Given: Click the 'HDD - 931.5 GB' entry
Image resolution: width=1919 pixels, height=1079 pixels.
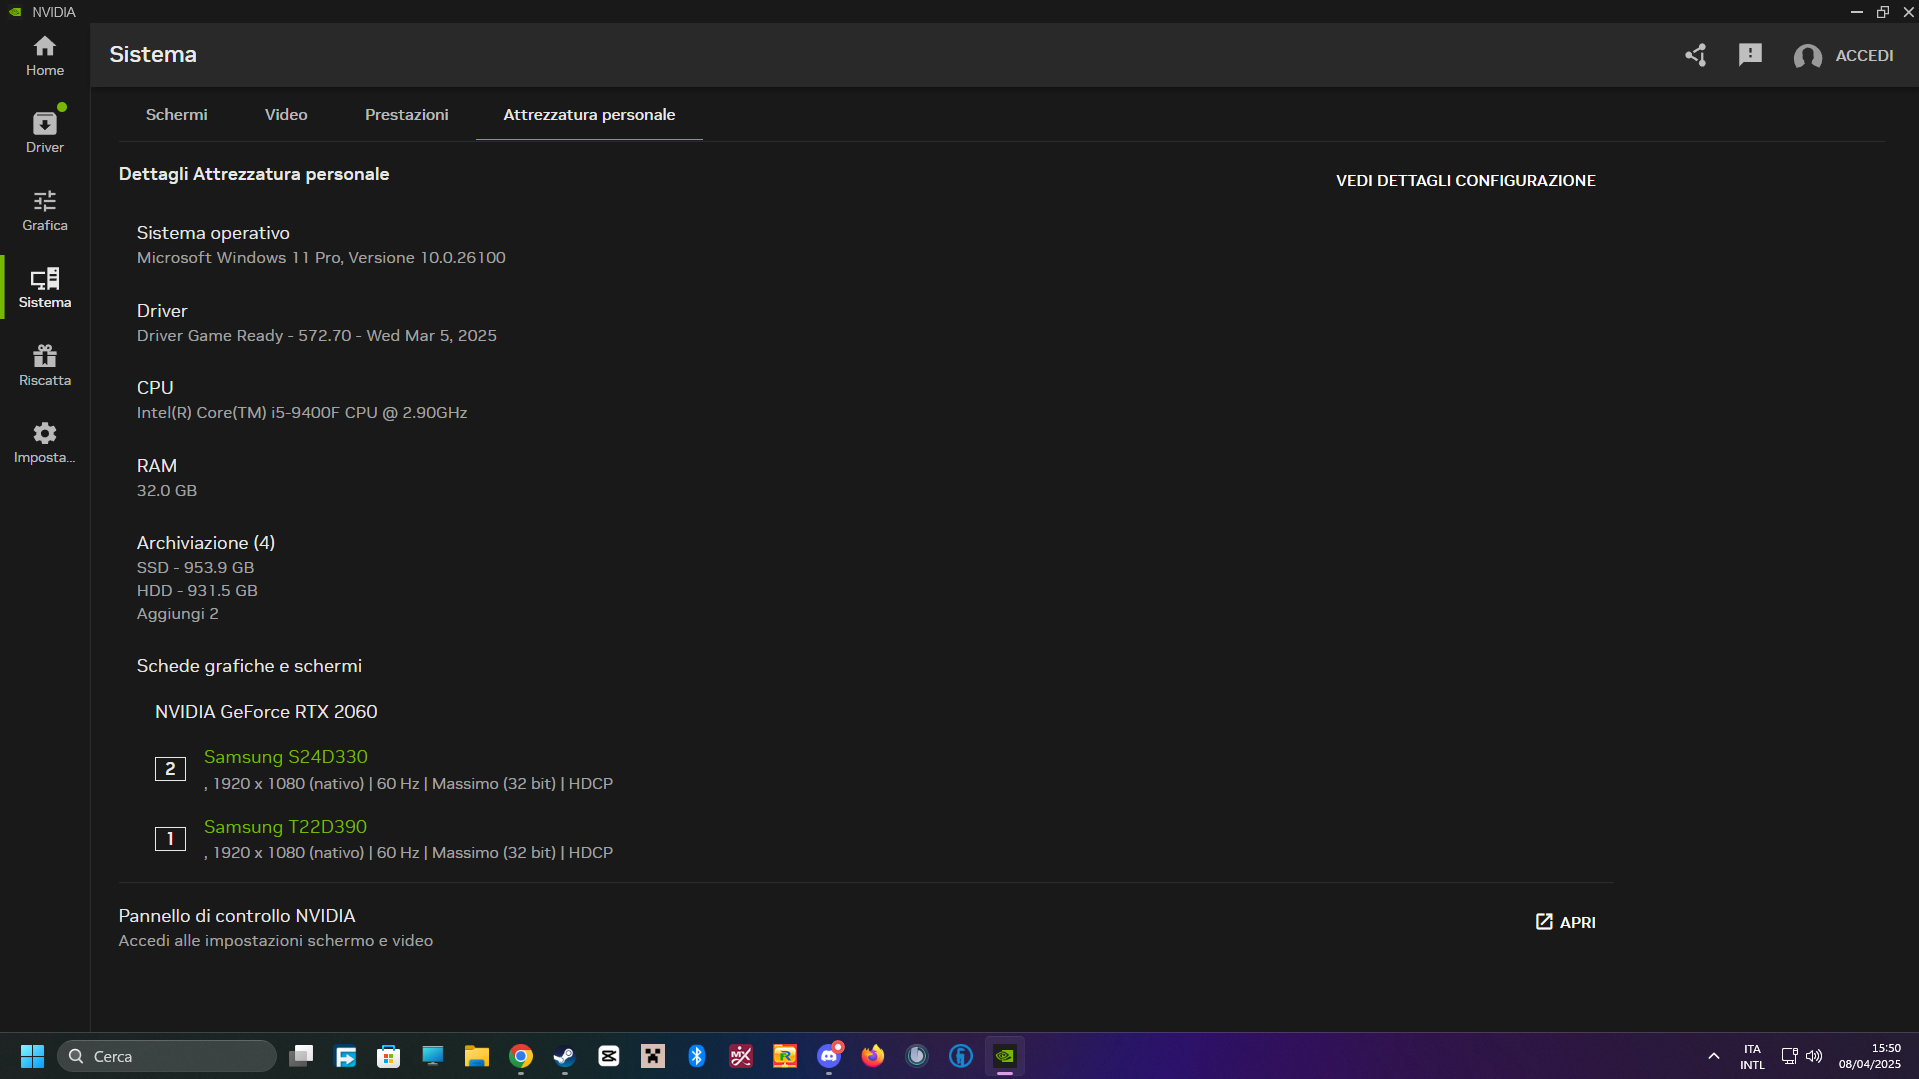Looking at the screenshot, I should tap(197, 591).
